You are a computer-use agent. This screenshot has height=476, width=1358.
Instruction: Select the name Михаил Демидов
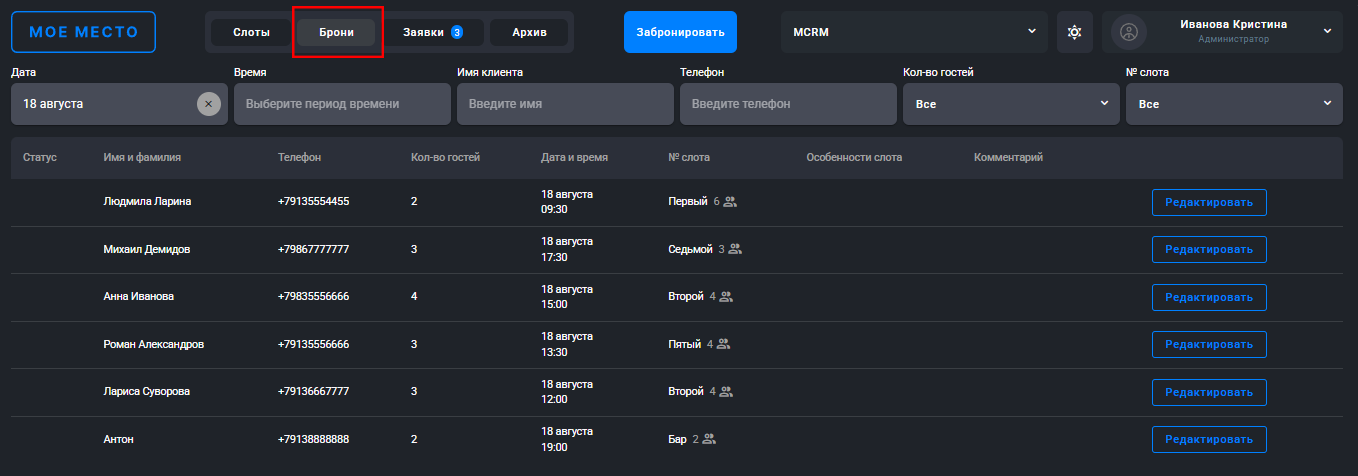point(147,249)
